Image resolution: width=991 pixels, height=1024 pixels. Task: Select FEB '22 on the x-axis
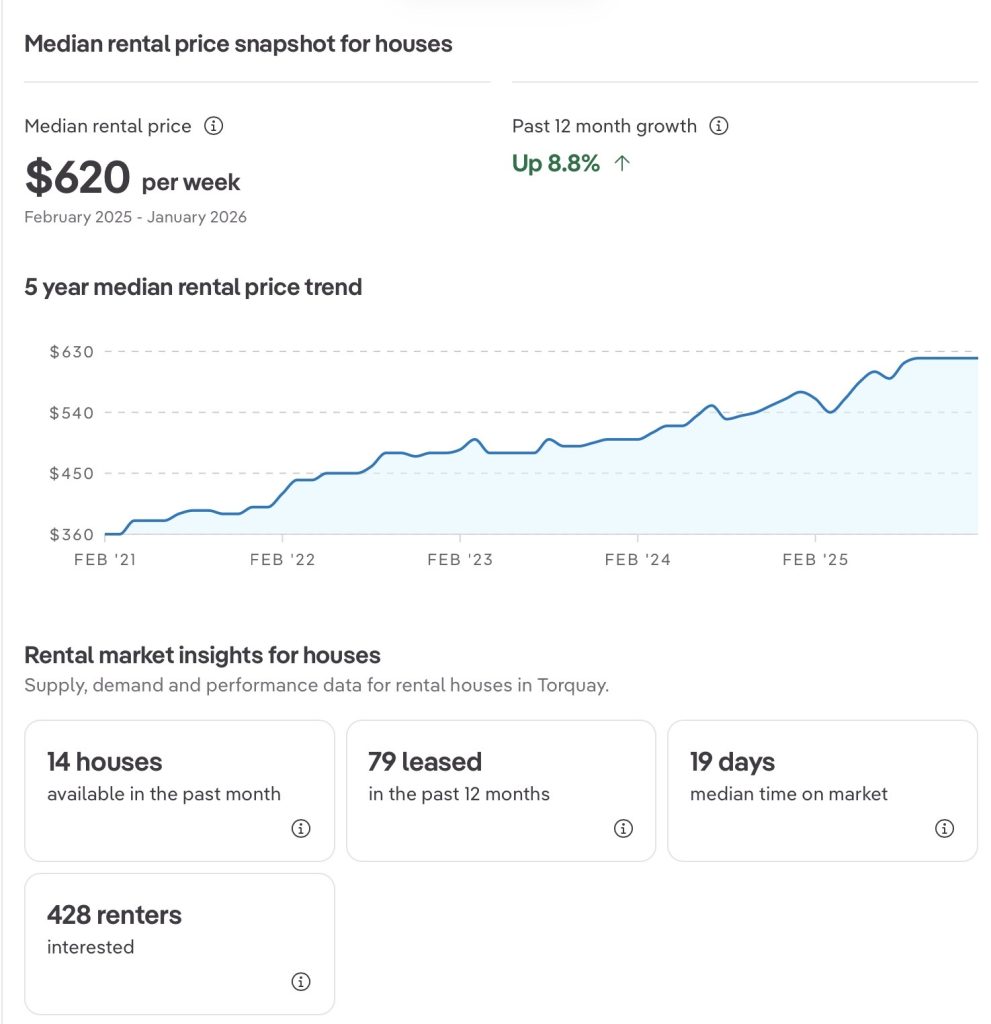coord(282,559)
